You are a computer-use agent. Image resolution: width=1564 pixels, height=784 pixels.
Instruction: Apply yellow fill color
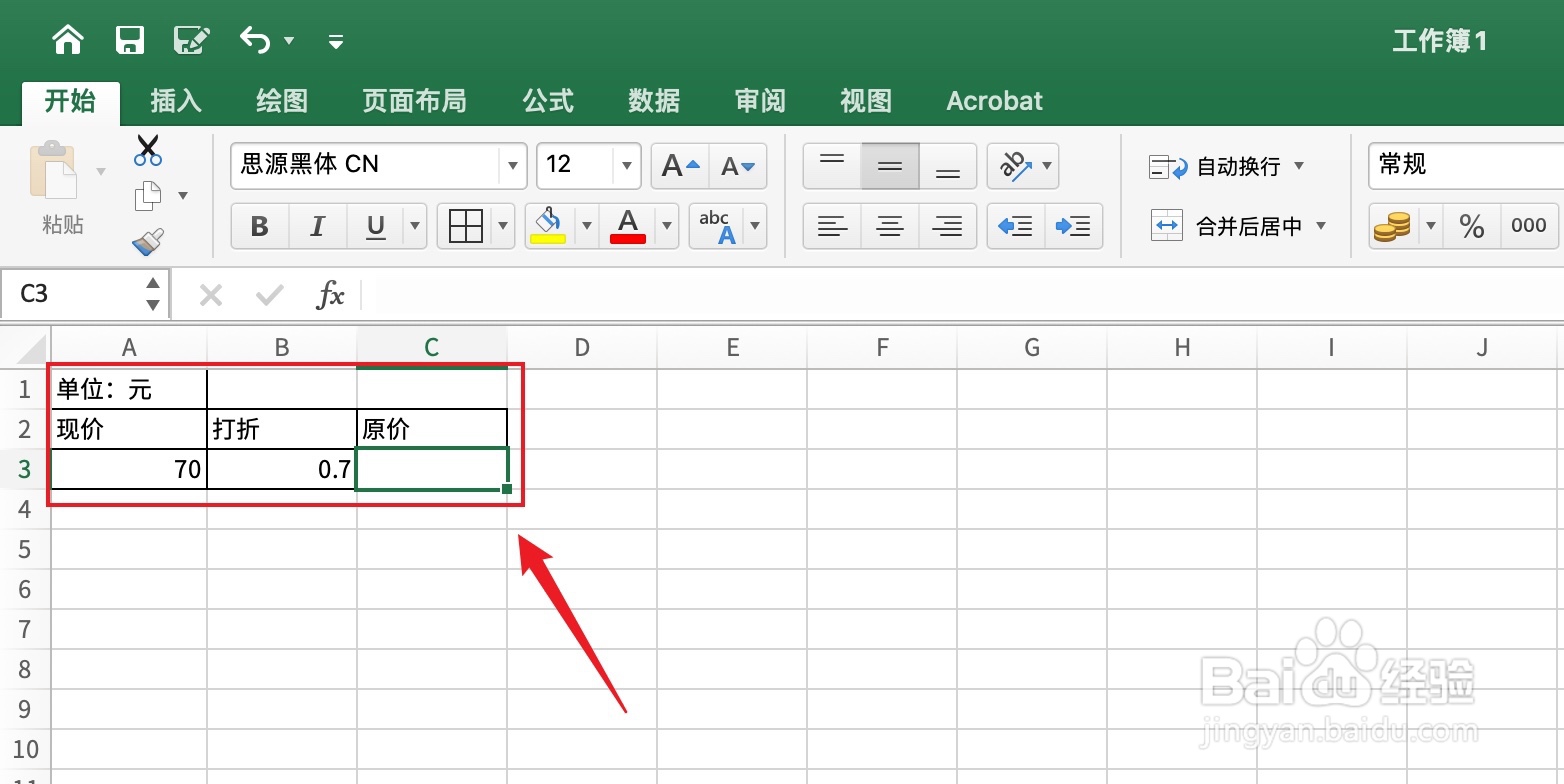[548, 226]
